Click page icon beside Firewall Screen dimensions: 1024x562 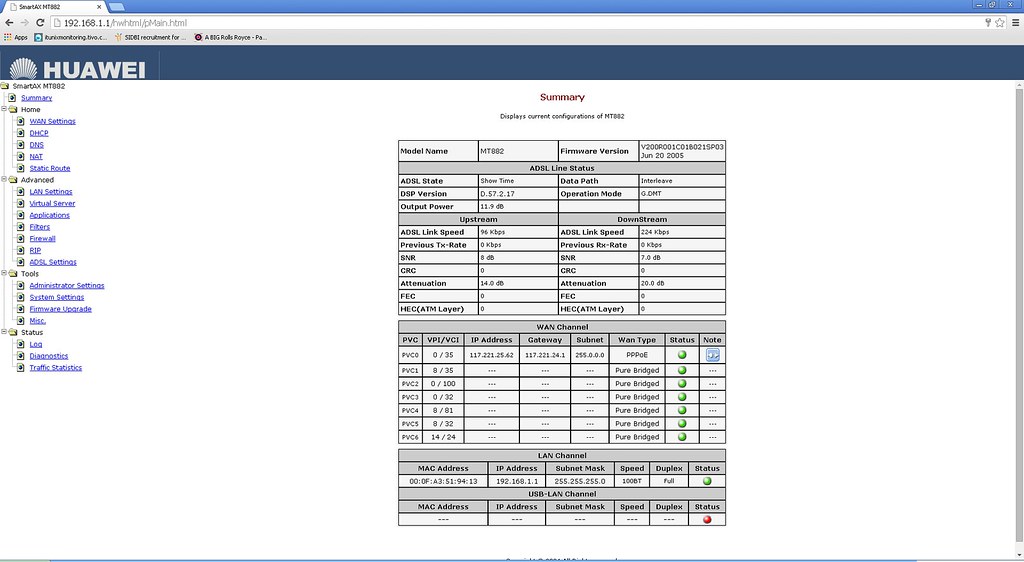21,239
